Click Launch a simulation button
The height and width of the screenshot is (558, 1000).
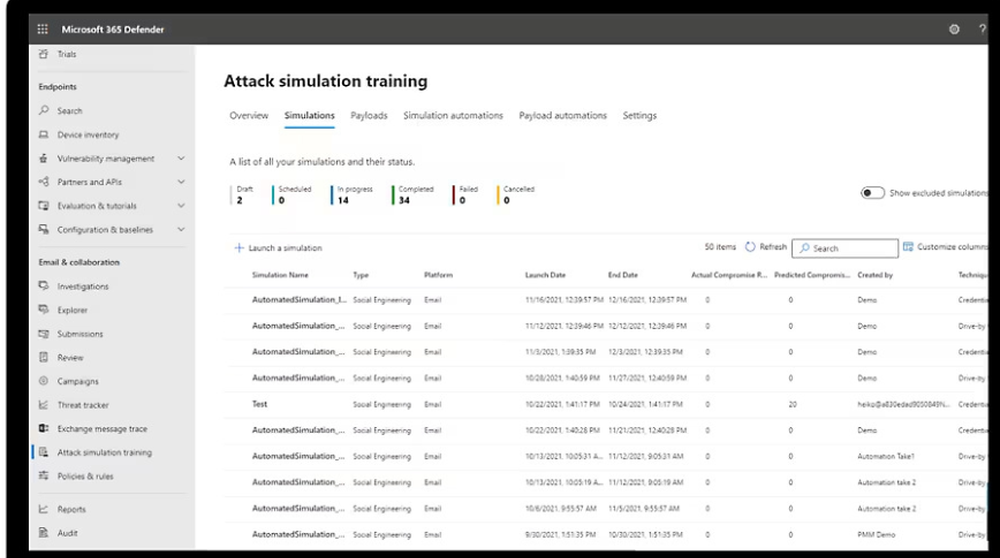point(278,247)
